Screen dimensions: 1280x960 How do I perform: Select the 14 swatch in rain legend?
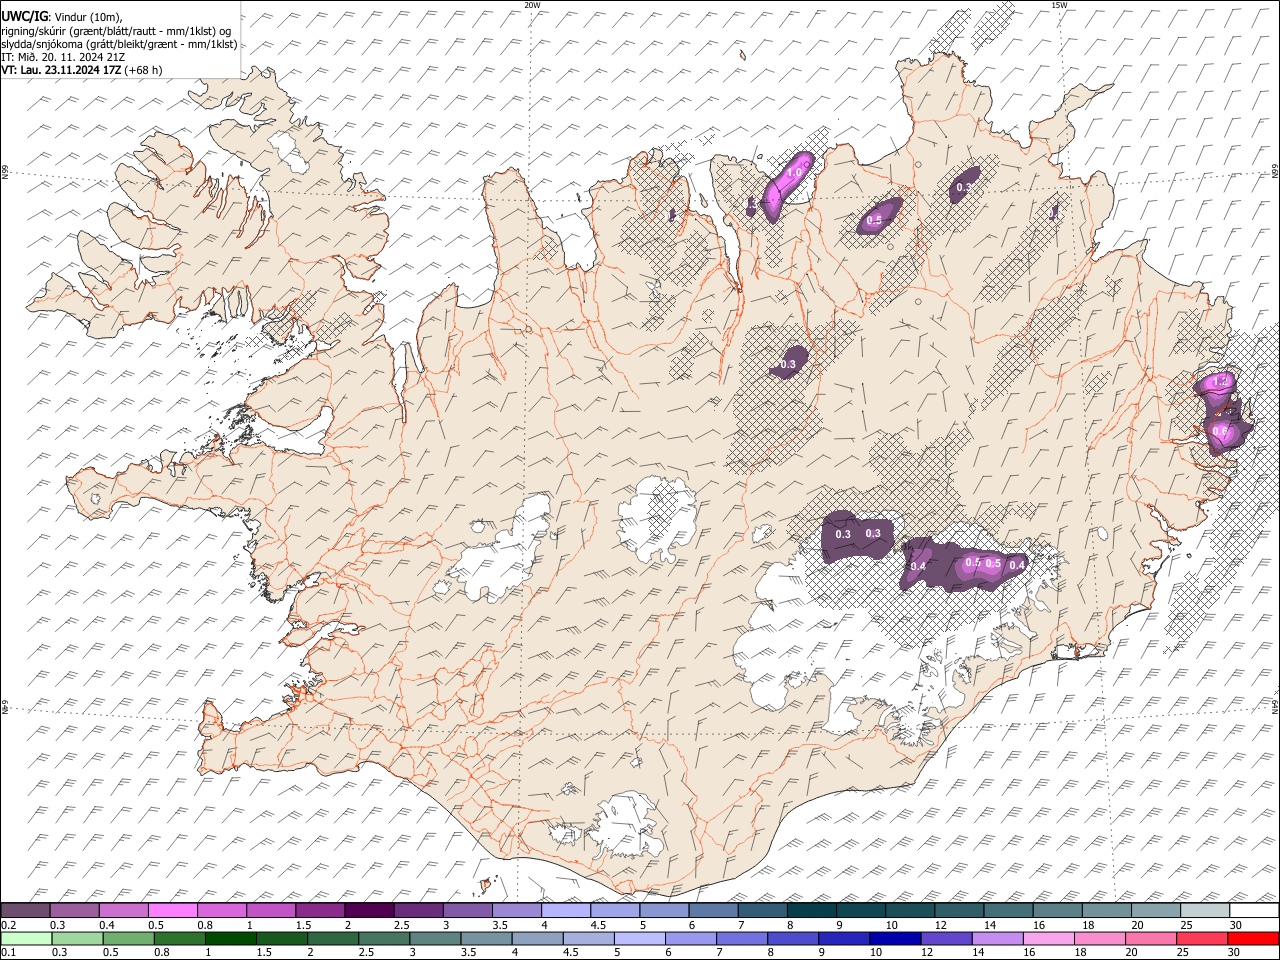coord(996,938)
